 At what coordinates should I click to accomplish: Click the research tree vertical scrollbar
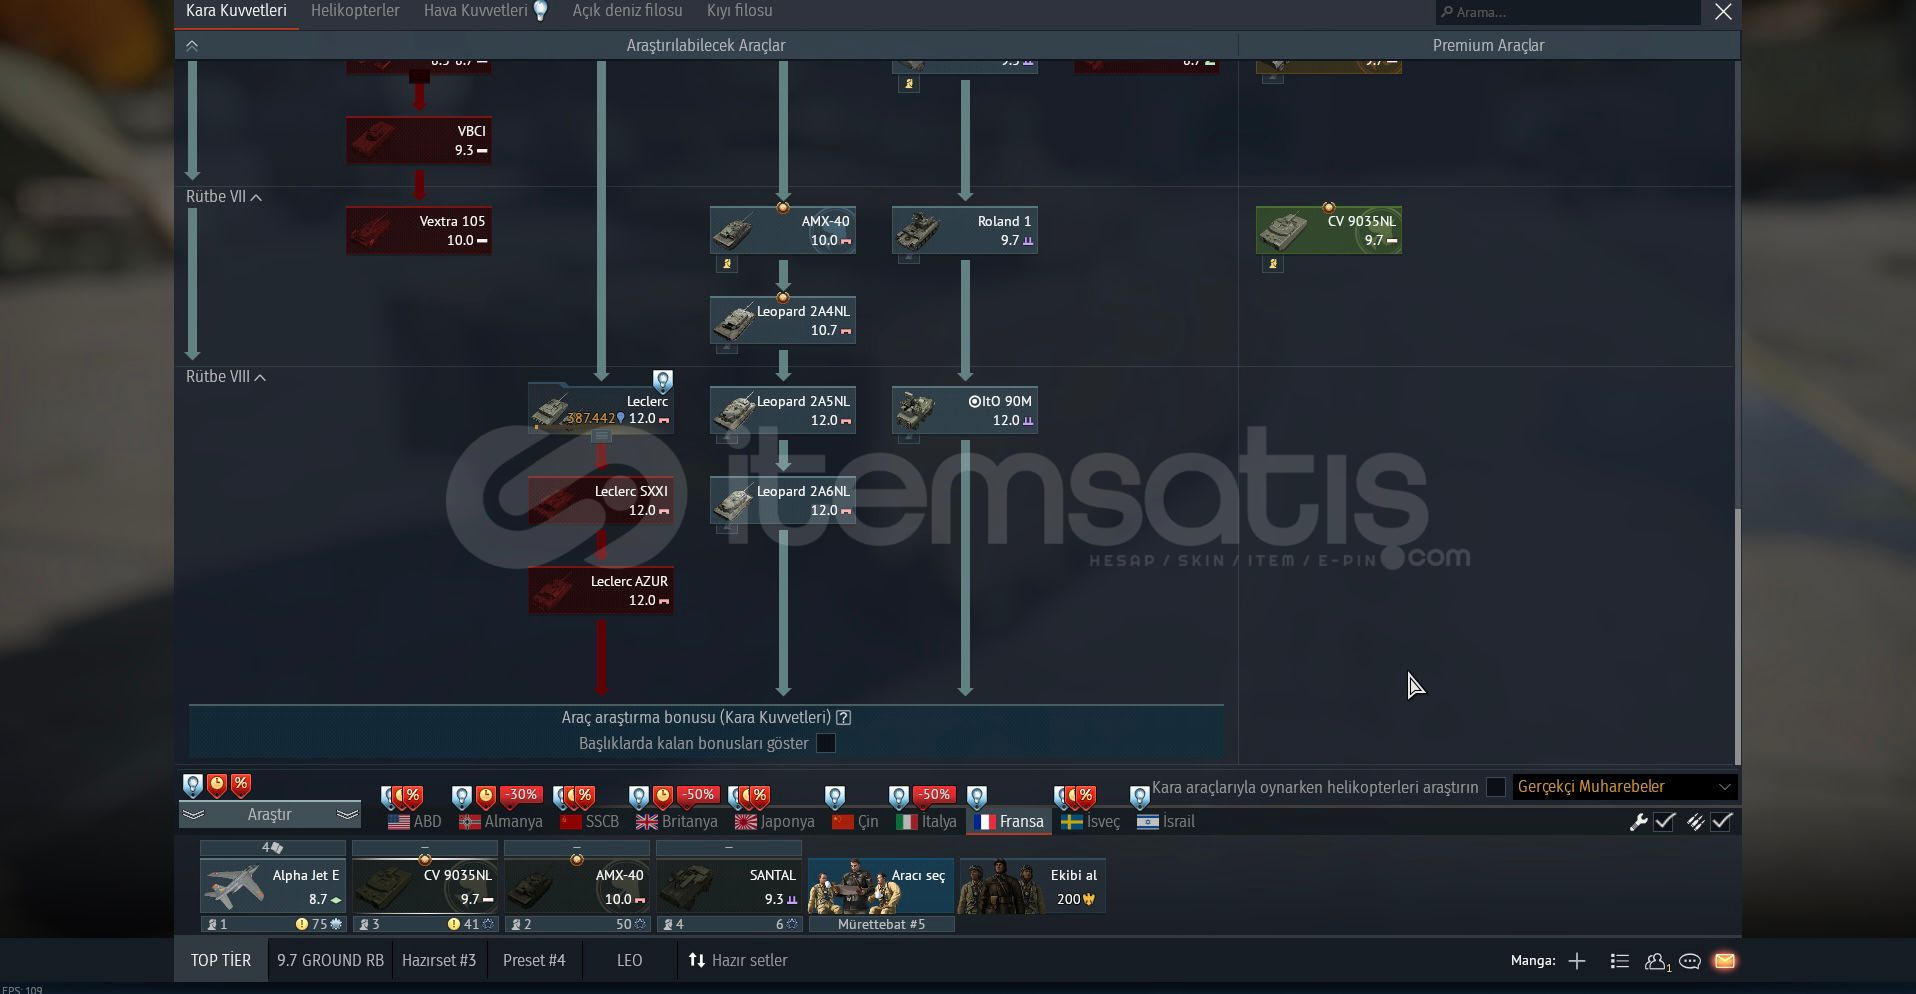click(x=1737, y=637)
